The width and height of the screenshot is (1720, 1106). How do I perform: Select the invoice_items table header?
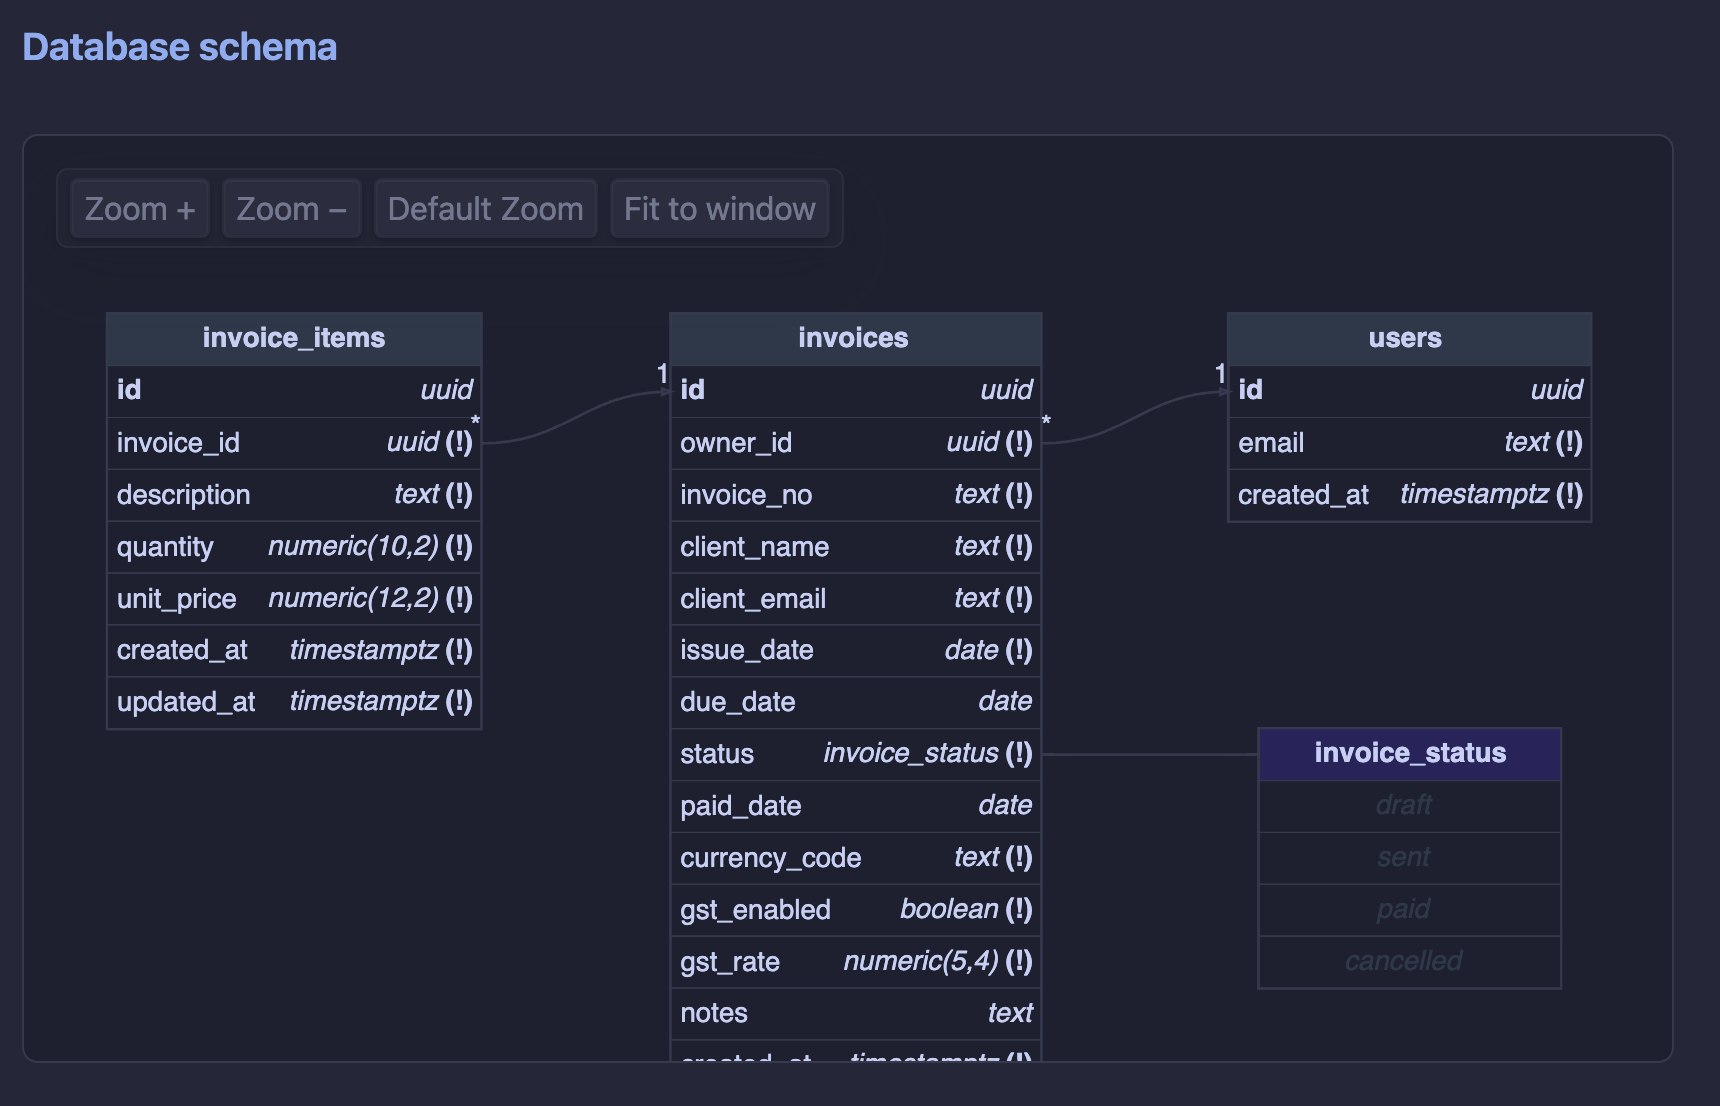tap(294, 338)
